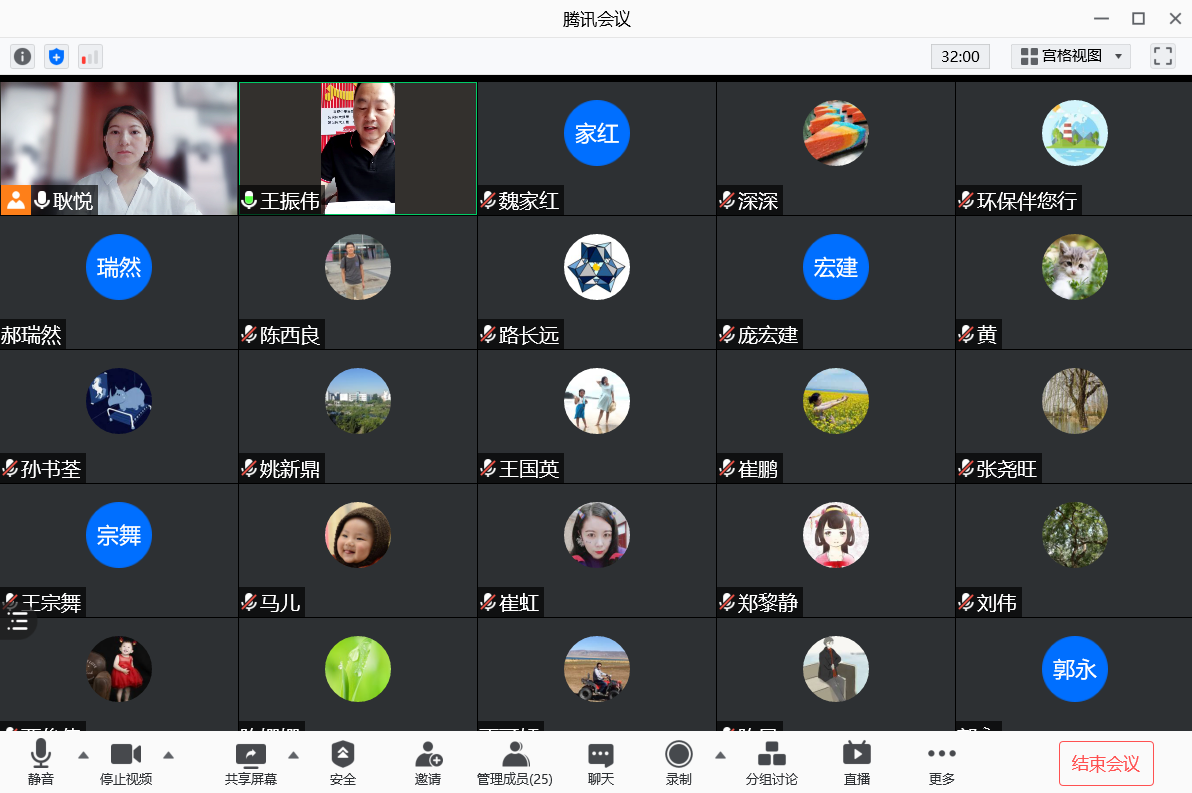
Task: Check the network signal status icon
Action: click(90, 56)
